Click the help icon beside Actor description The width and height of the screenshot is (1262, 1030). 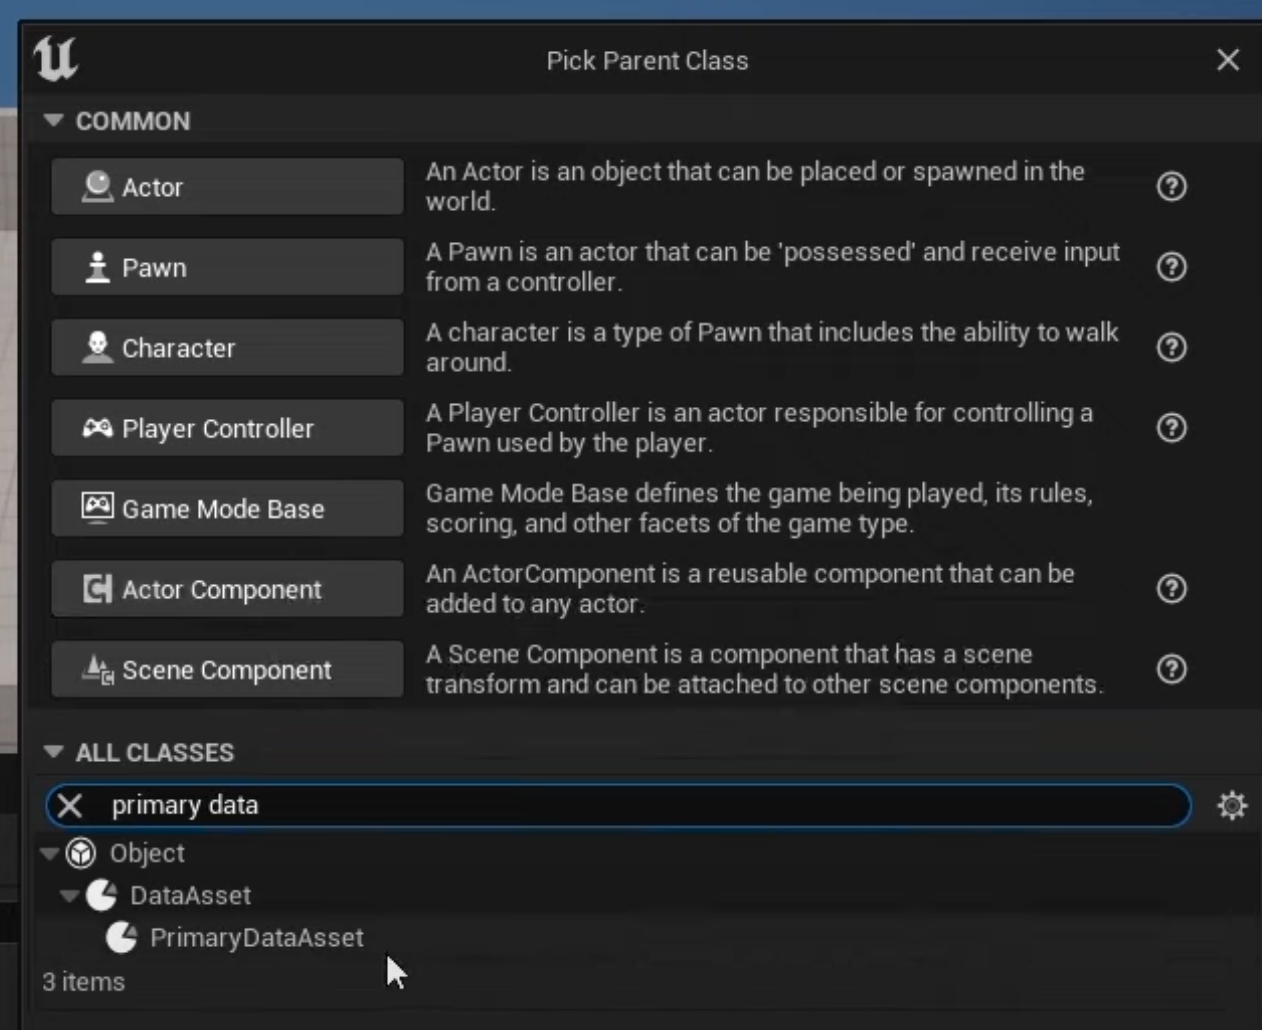click(x=1171, y=187)
